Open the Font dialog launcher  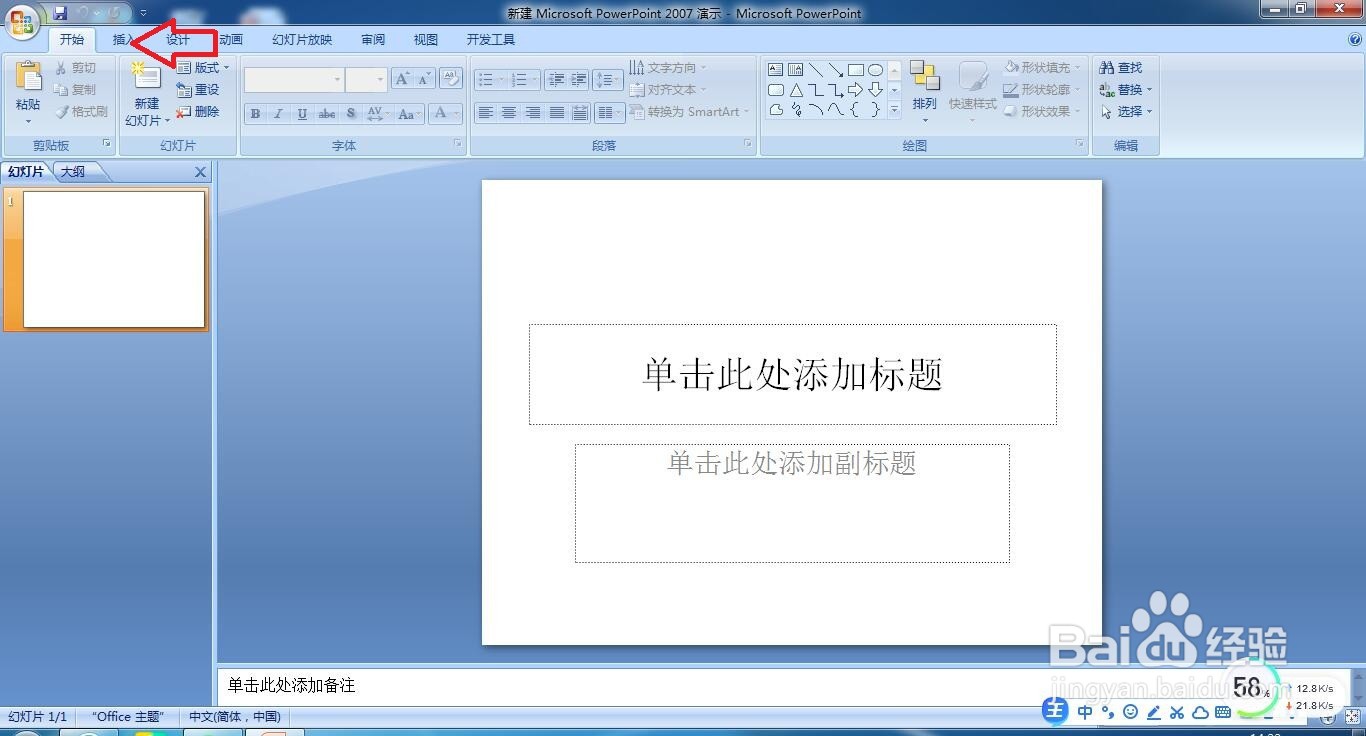[458, 145]
